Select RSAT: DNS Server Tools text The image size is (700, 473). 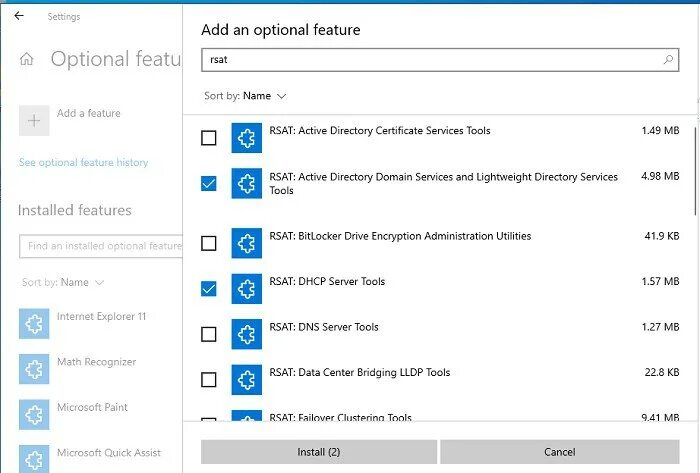pyautogui.click(x=324, y=327)
